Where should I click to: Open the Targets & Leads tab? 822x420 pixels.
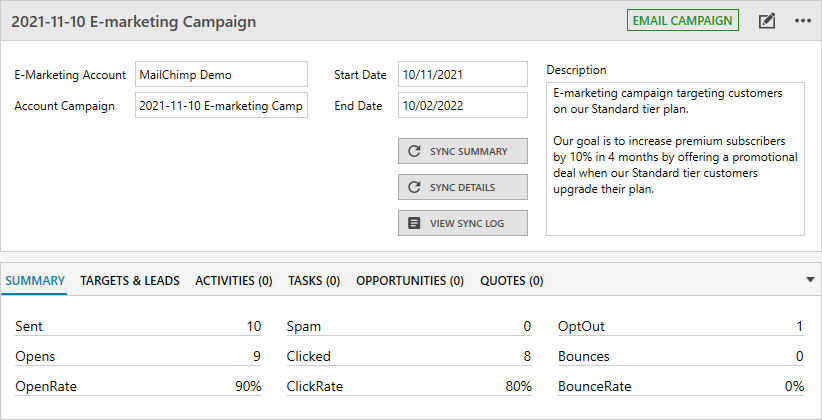point(130,281)
